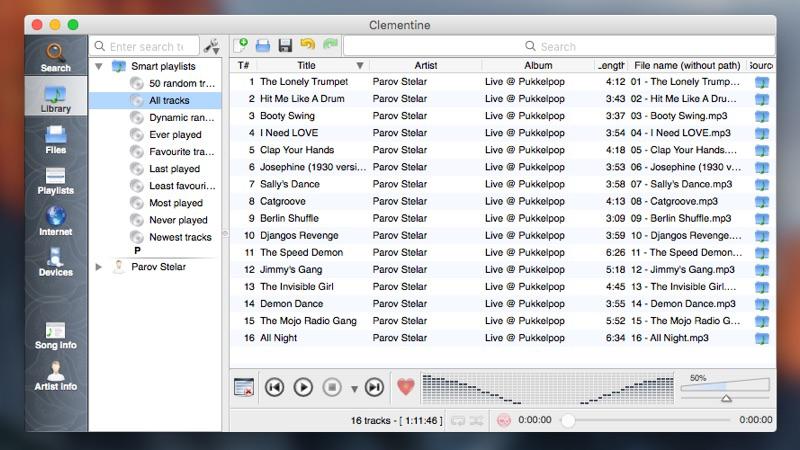Open the Devices sidebar tab

coord(55,262)
